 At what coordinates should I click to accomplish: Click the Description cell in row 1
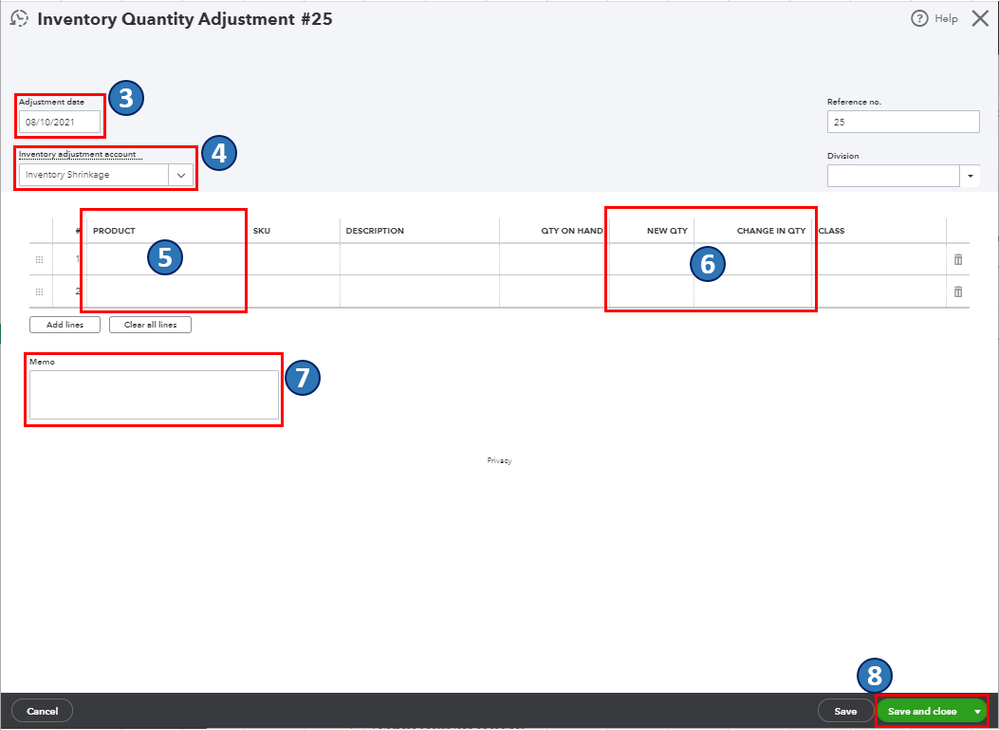click(x=419, y=259)
